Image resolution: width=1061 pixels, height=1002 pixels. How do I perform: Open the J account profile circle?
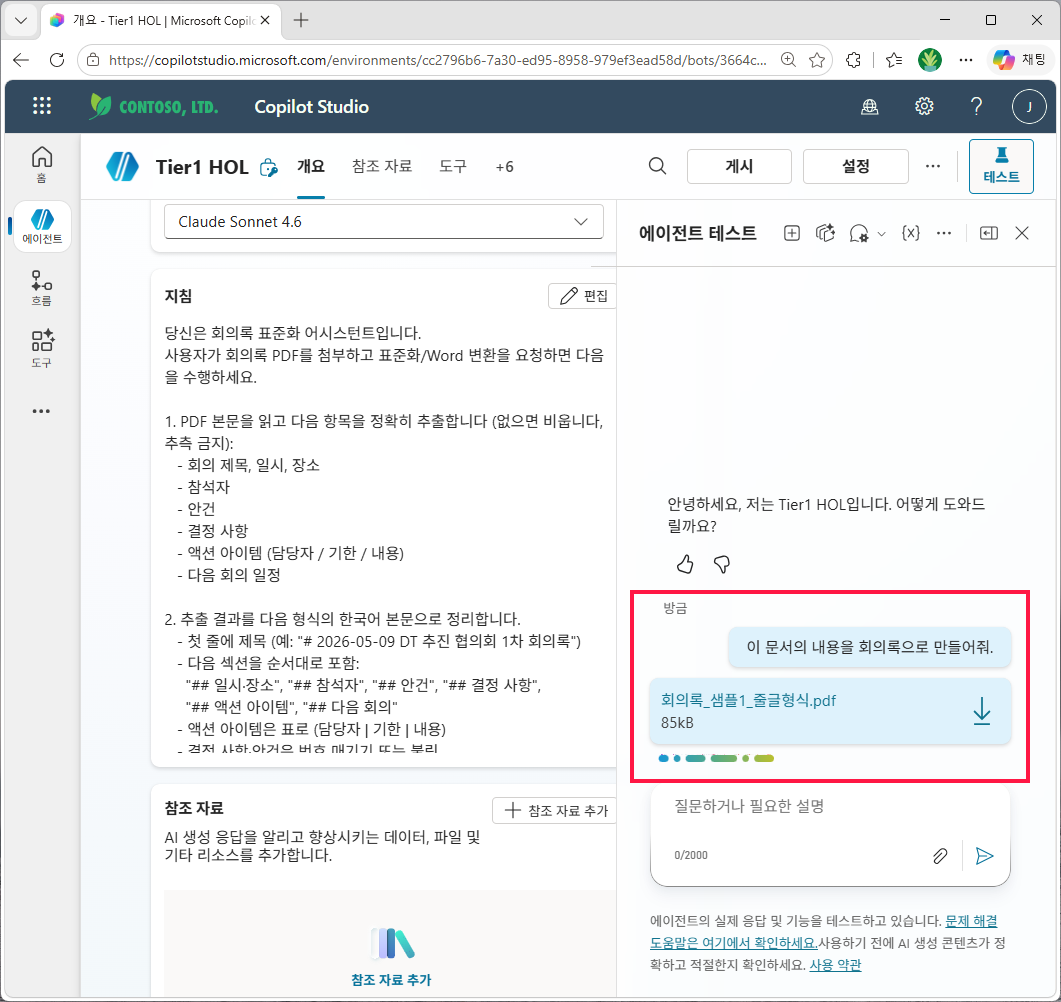(1029, 106)
